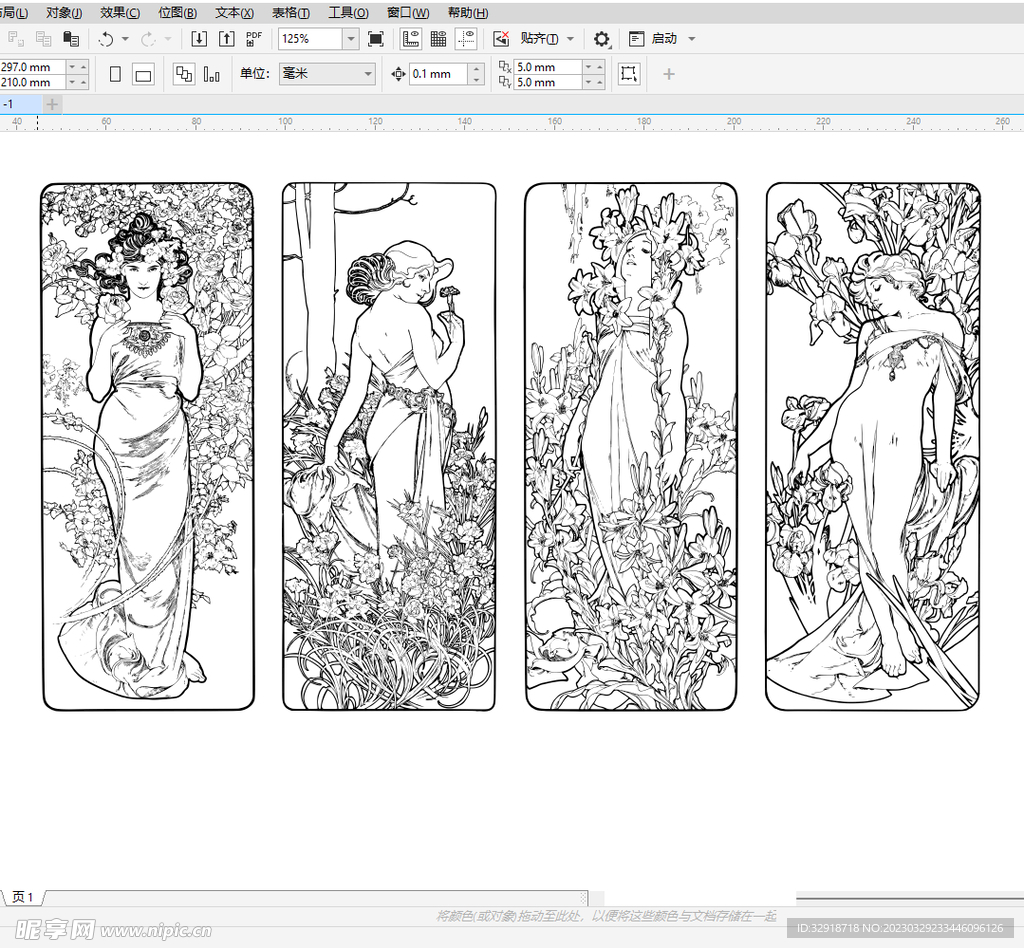The height and width of the screenshot is (948, 1024).
Task: Click the Import icon in the toolbar
Action: click(199, 39)
